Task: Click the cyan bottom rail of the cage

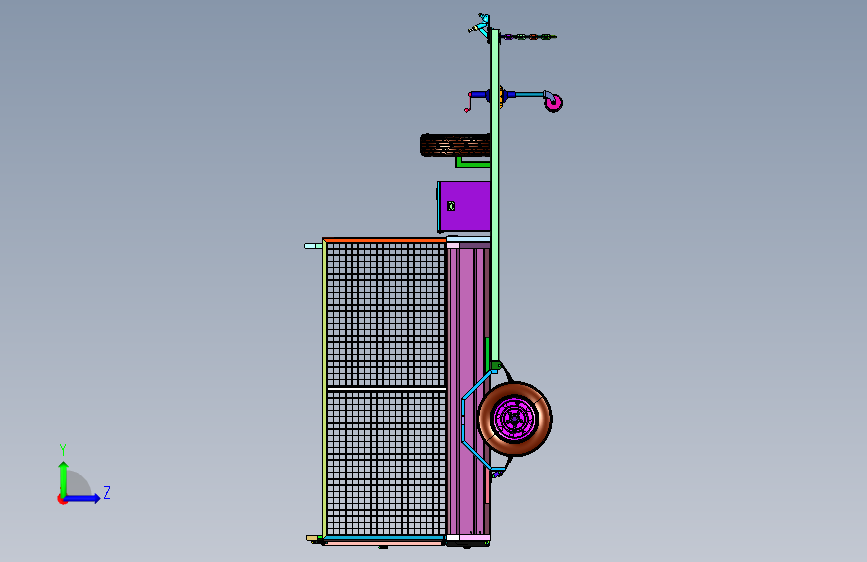Action: point(385,538)
